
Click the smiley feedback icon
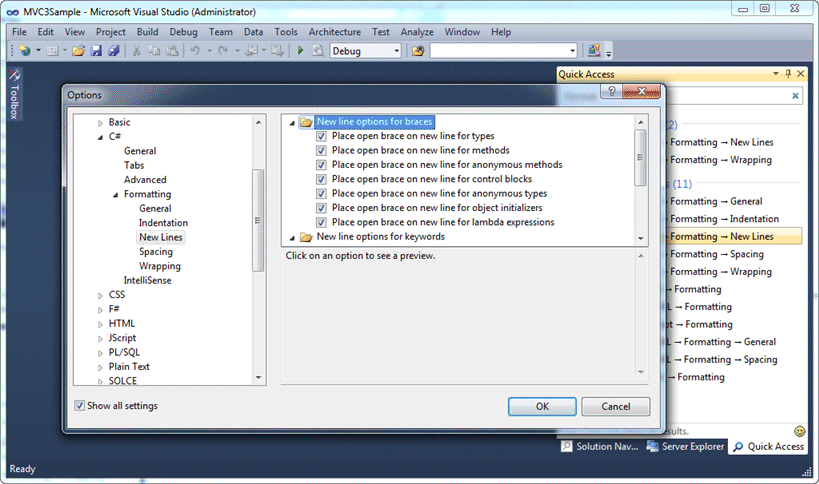point(799,431)
